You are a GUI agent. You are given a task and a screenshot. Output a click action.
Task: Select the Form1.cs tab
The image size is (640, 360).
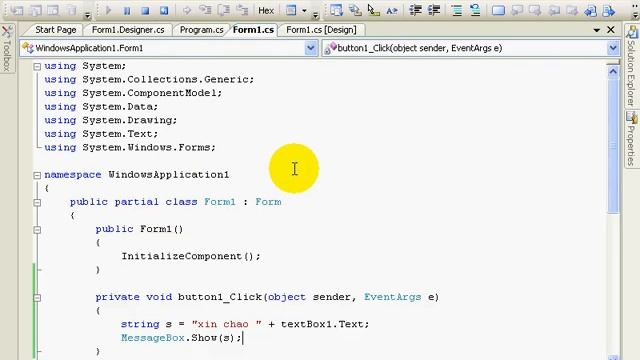click(253, 30)
